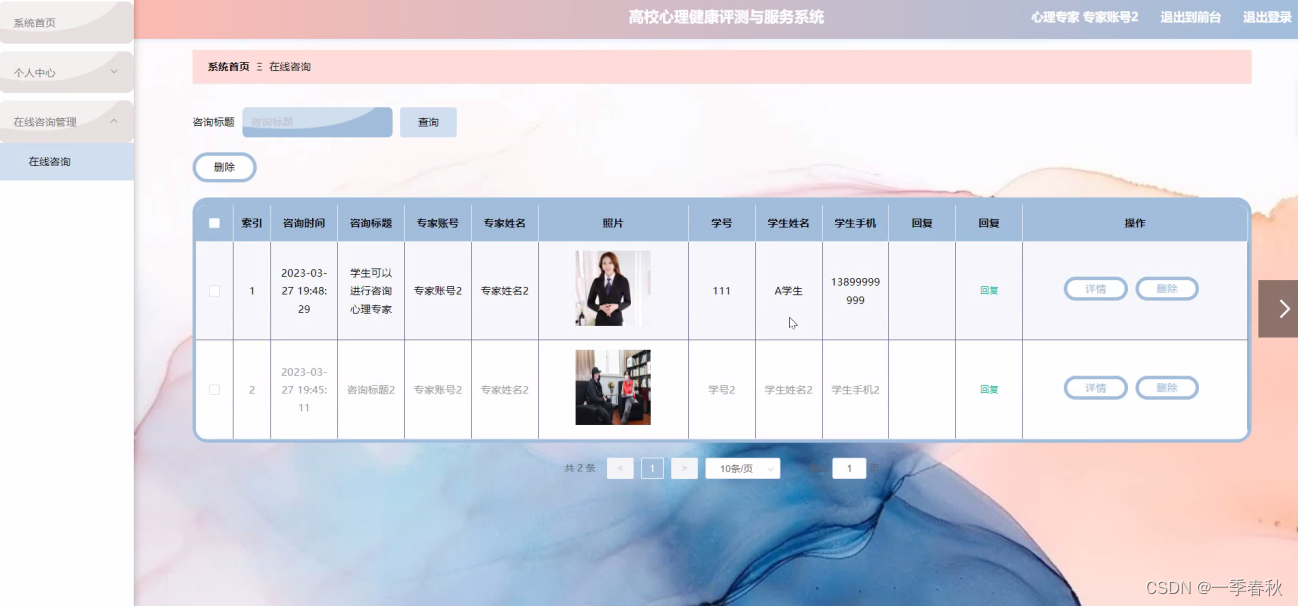
Task: Click the 咨询标题 column header
Action: pyautogui.click(x=371, y=223)
